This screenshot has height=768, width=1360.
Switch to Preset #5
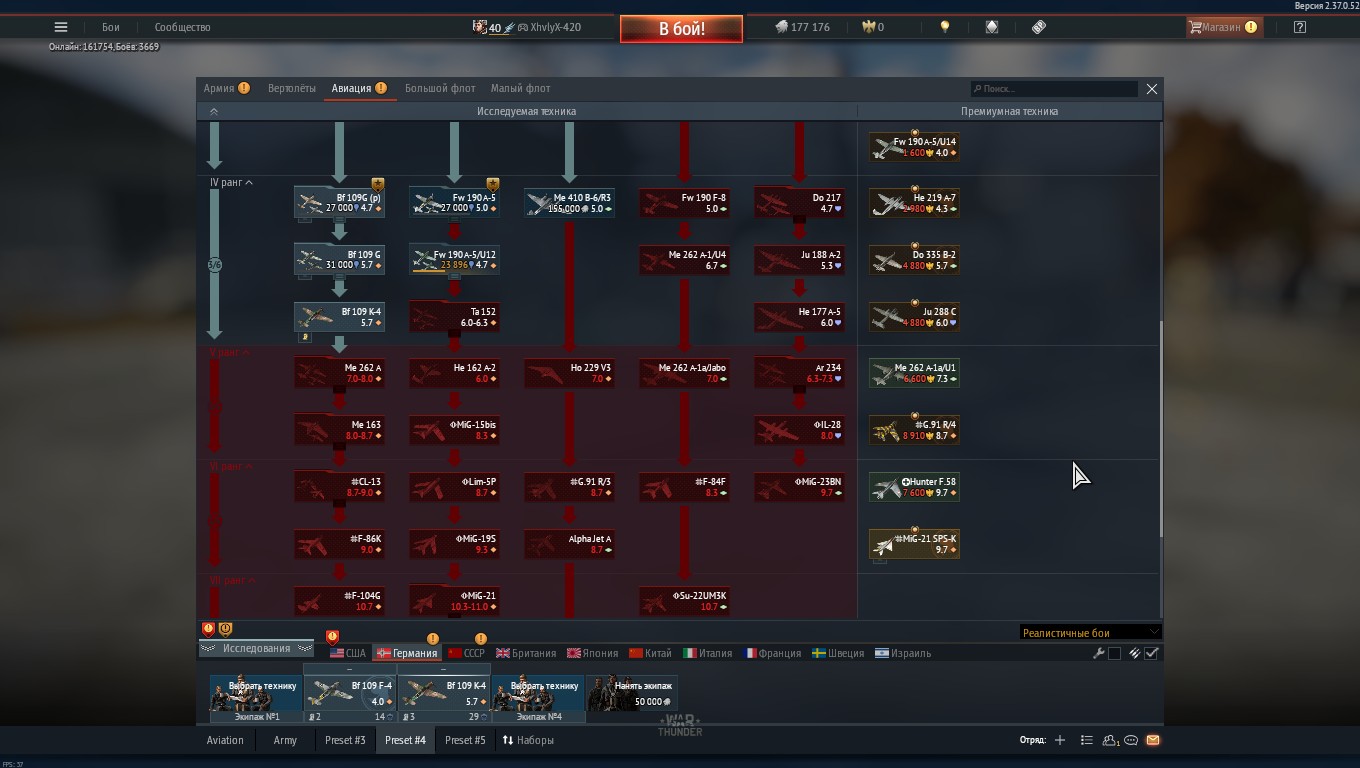[465, 740]
